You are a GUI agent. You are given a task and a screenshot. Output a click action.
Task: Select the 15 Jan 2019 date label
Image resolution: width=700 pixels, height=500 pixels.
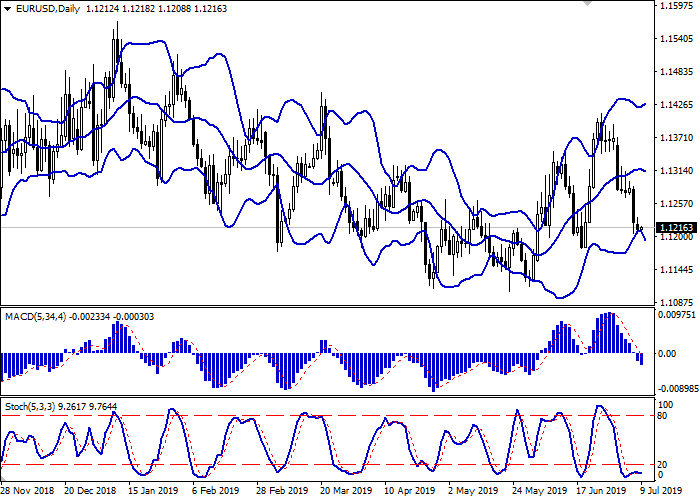[153, 491]
